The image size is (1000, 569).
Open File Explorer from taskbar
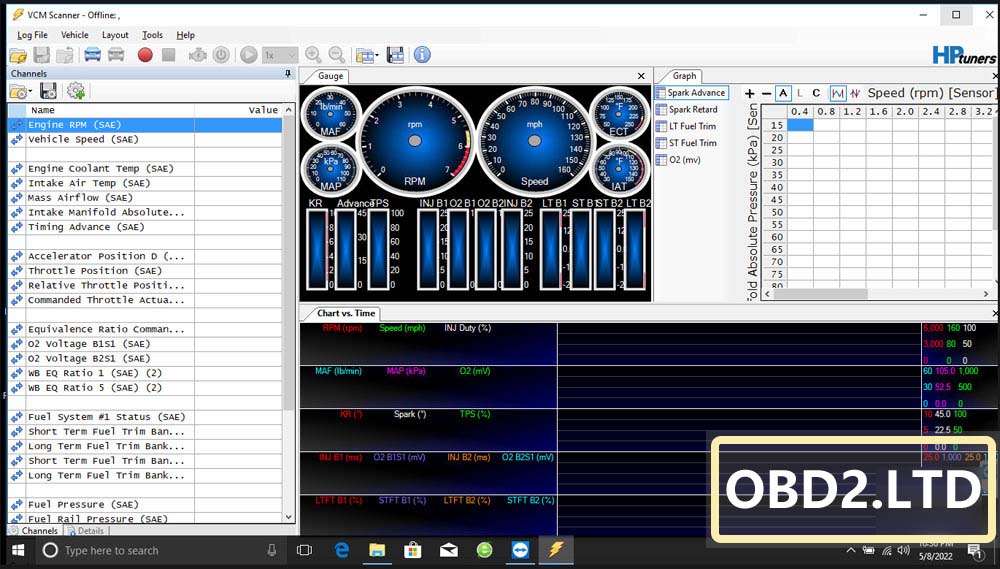[x=377, y=550]
